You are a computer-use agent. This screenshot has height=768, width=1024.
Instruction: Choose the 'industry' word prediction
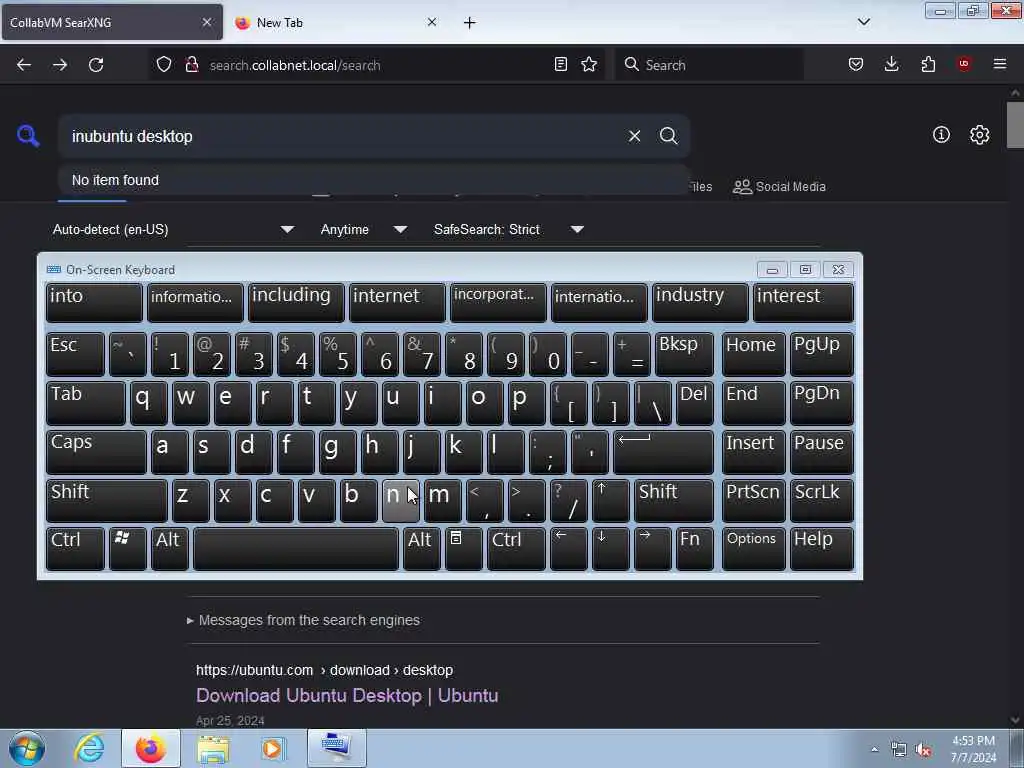click(x=700, y=302)
